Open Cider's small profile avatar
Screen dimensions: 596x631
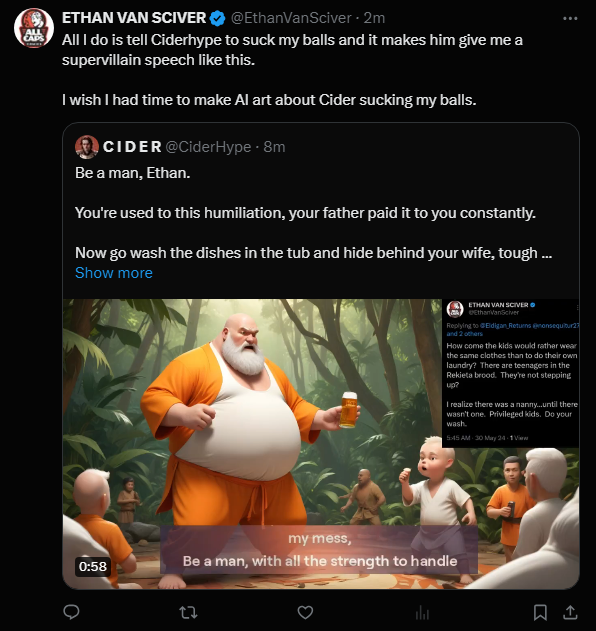[x=87, y=147]
